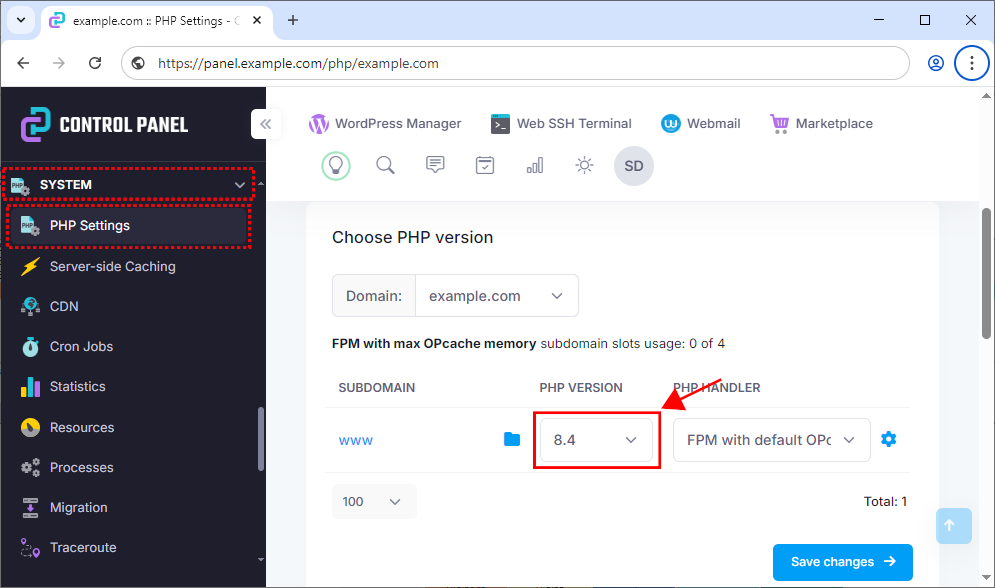Sort by SUBDOMAIN column header
Screen dimensions: 995x588
[x=376, y=388]
